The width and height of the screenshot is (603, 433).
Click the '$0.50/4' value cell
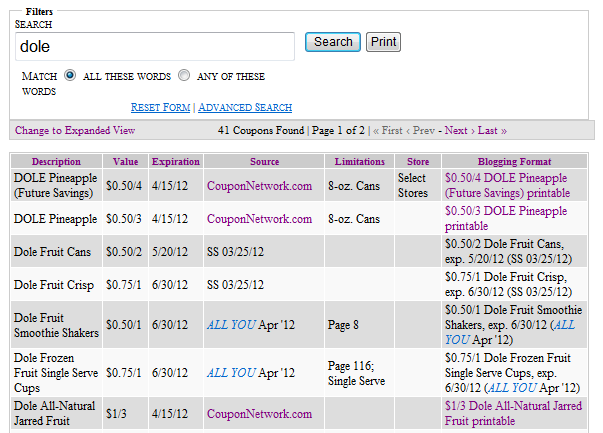coord(124,186)
